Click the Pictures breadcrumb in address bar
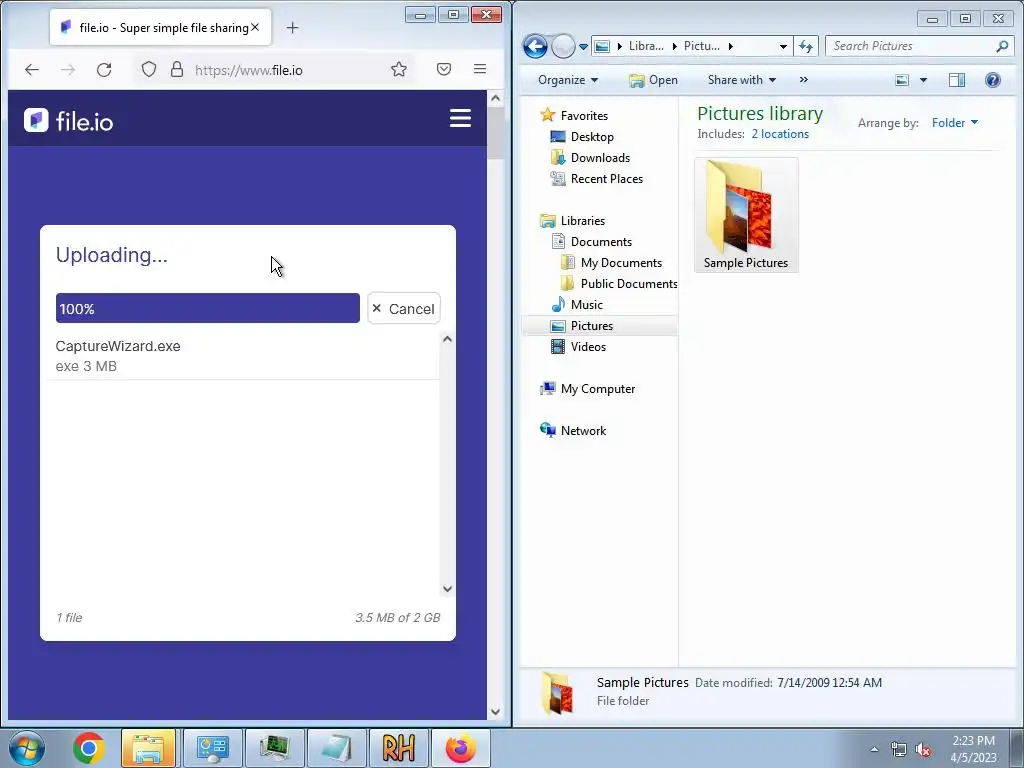1024x768 pixels. point(701,46)
